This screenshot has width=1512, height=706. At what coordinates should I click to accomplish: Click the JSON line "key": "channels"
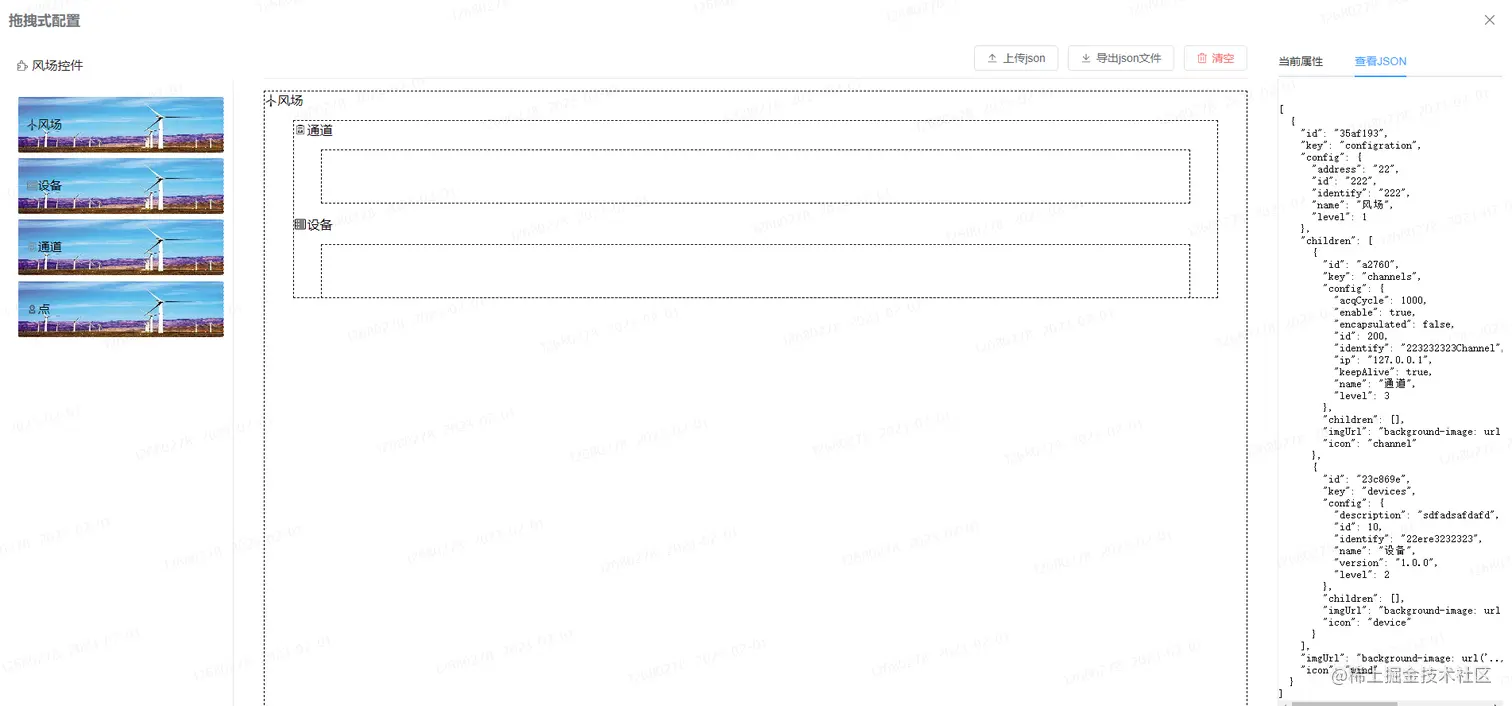pos(1369,276)
